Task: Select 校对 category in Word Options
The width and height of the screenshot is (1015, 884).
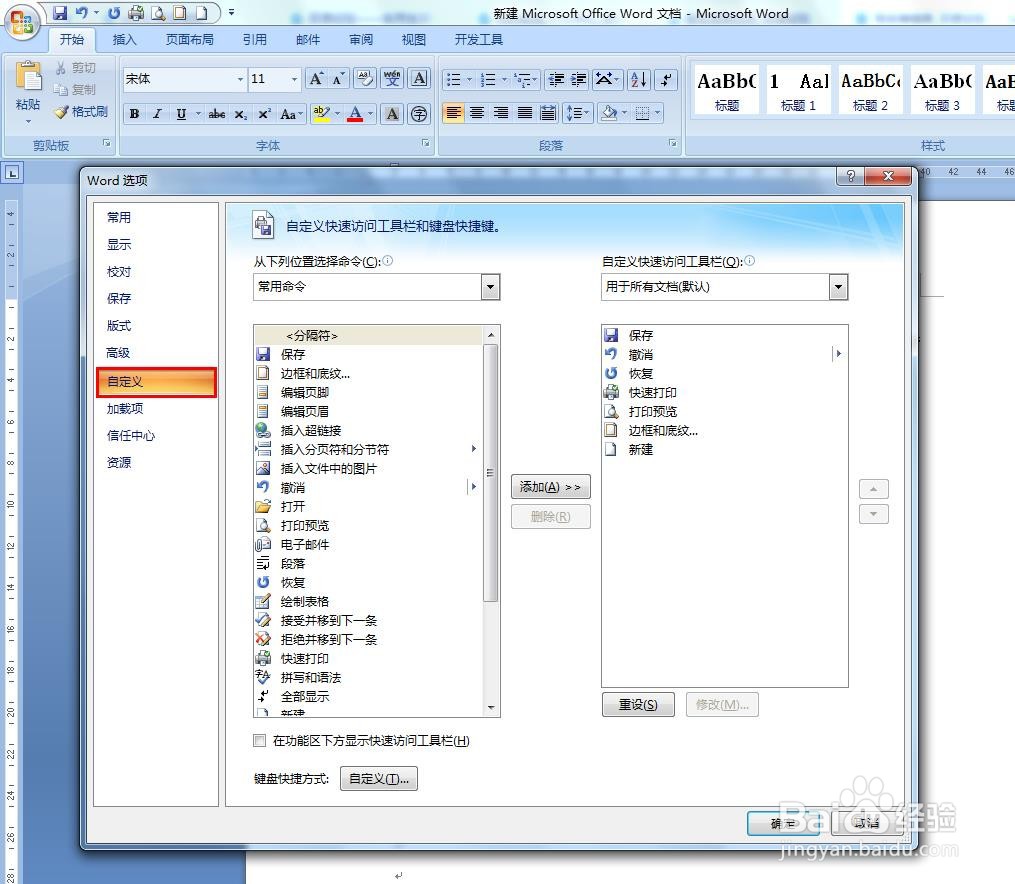Action: (155, 272)
